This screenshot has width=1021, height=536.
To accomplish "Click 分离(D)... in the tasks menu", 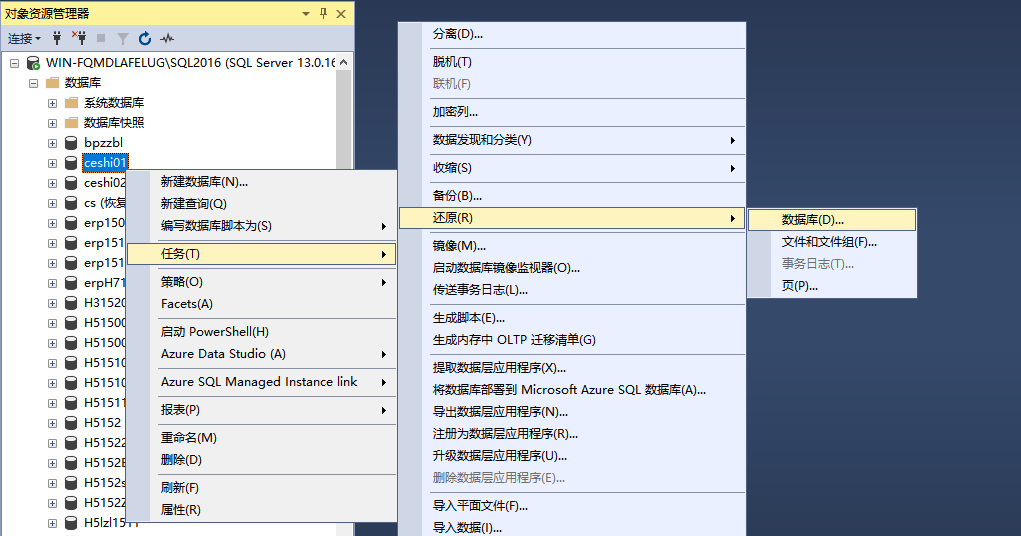I will (457, 34).
